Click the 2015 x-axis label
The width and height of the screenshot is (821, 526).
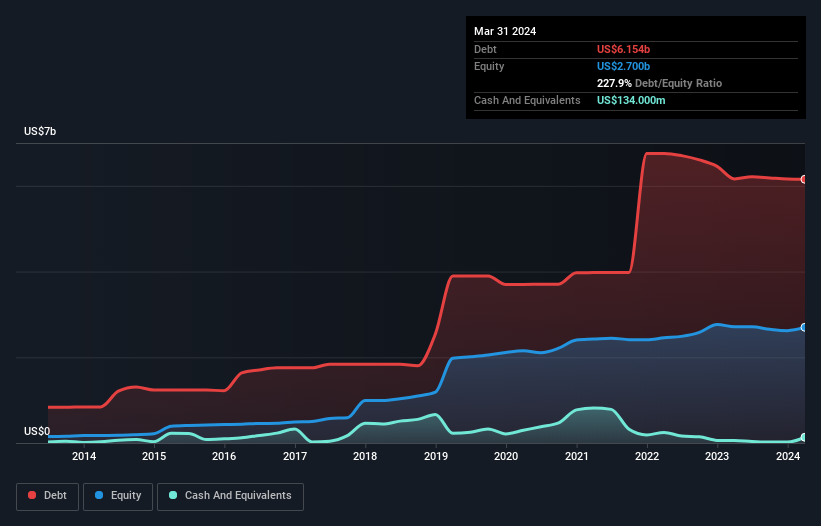(154, 456)
